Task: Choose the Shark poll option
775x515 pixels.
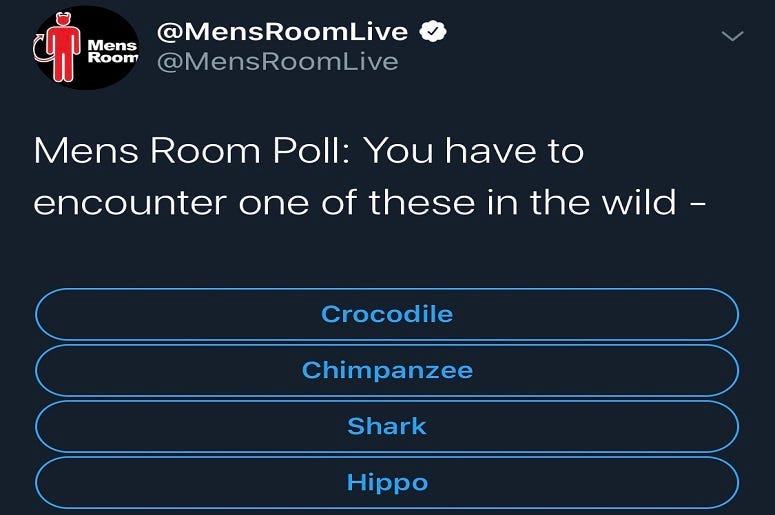Action: (x=387, y=426)
